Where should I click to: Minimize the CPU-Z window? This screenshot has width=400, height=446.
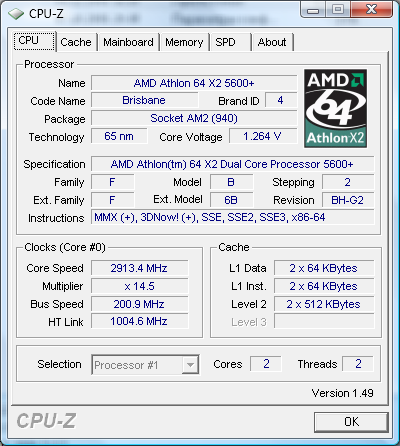point(313,9)
